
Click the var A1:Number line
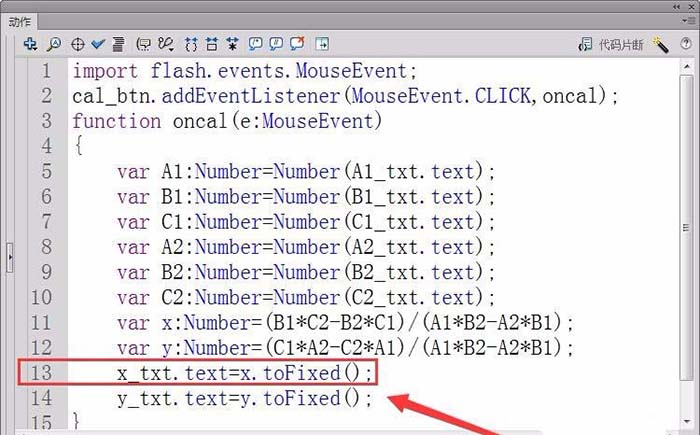tap(306, 171)
